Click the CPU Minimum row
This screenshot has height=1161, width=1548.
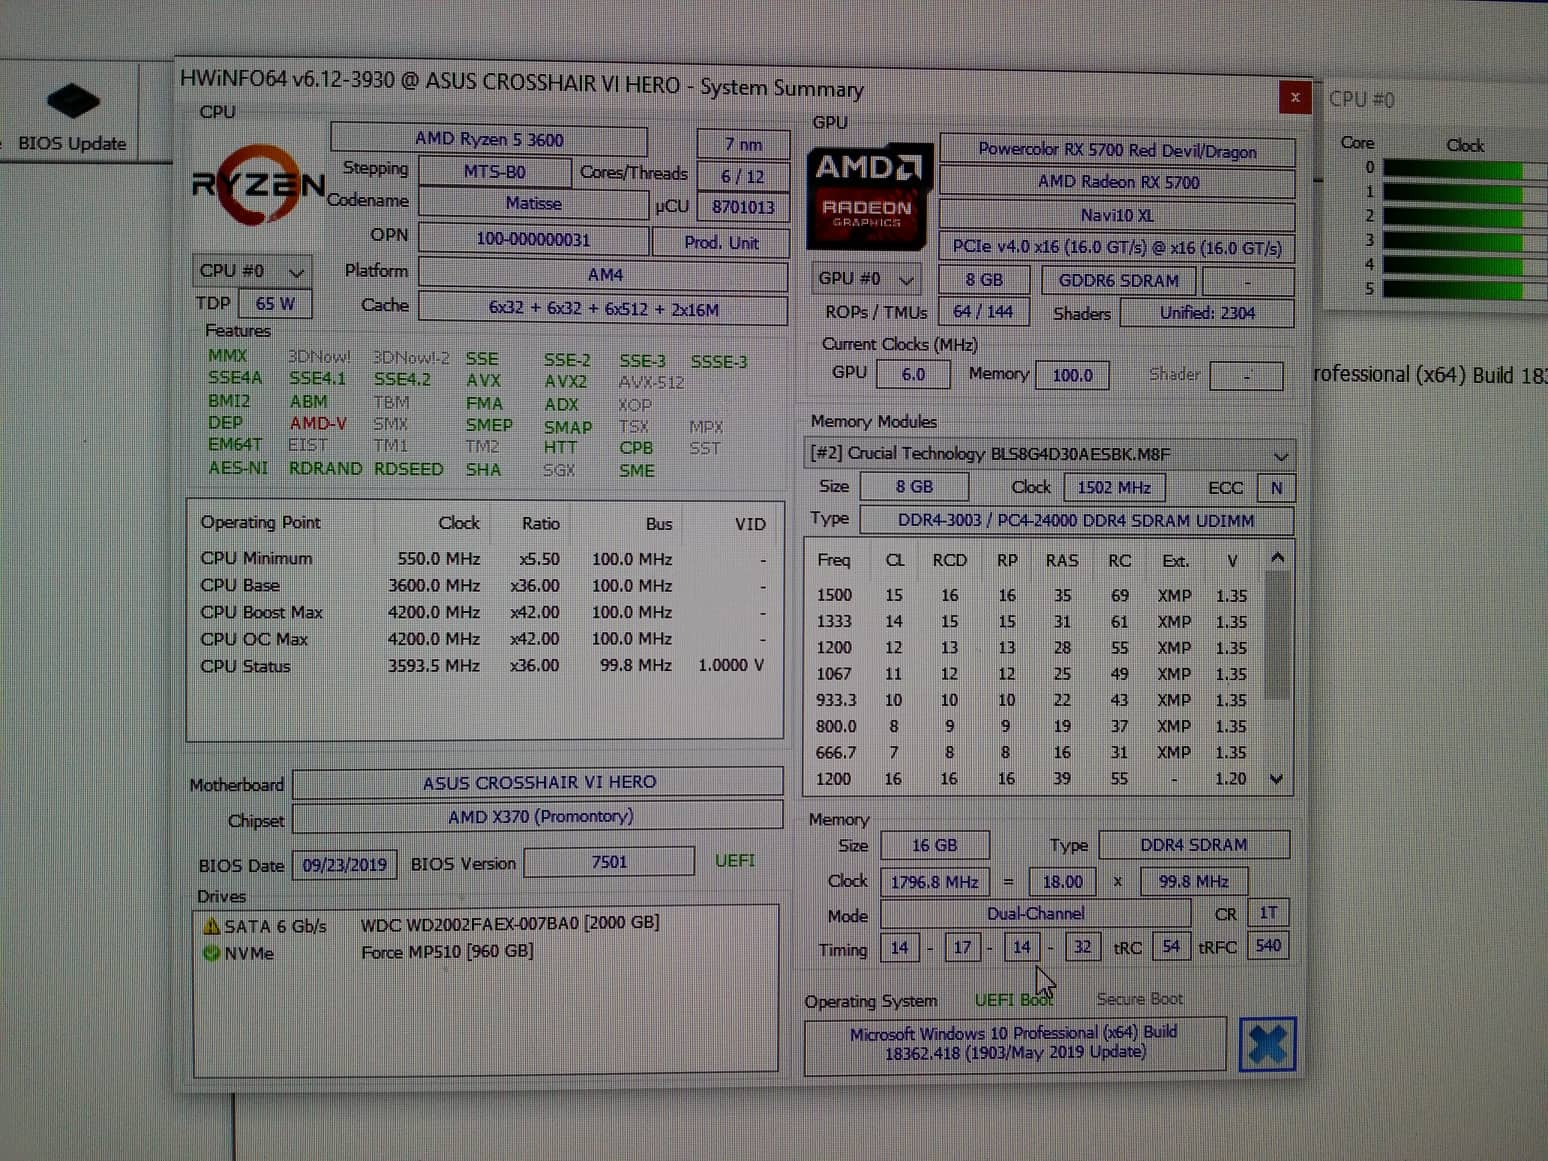point(484,559)
